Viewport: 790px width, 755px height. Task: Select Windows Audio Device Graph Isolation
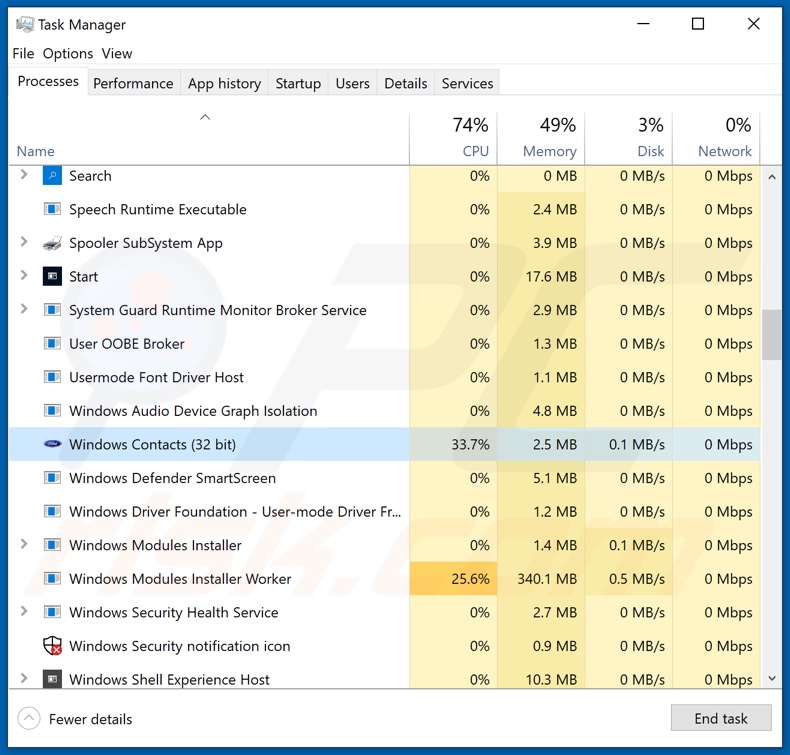pyautogui.click(x=384, y=410)
